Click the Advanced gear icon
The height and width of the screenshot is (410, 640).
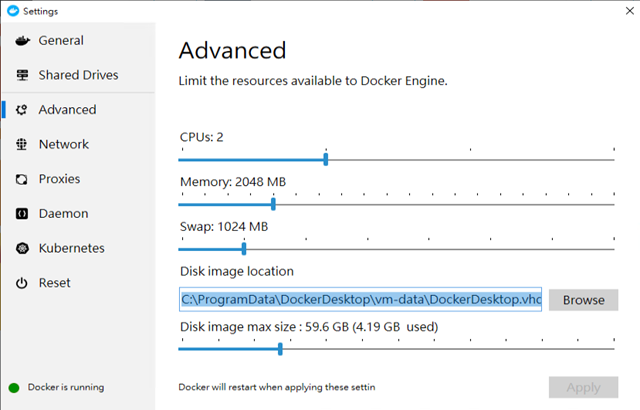[22, 110]
